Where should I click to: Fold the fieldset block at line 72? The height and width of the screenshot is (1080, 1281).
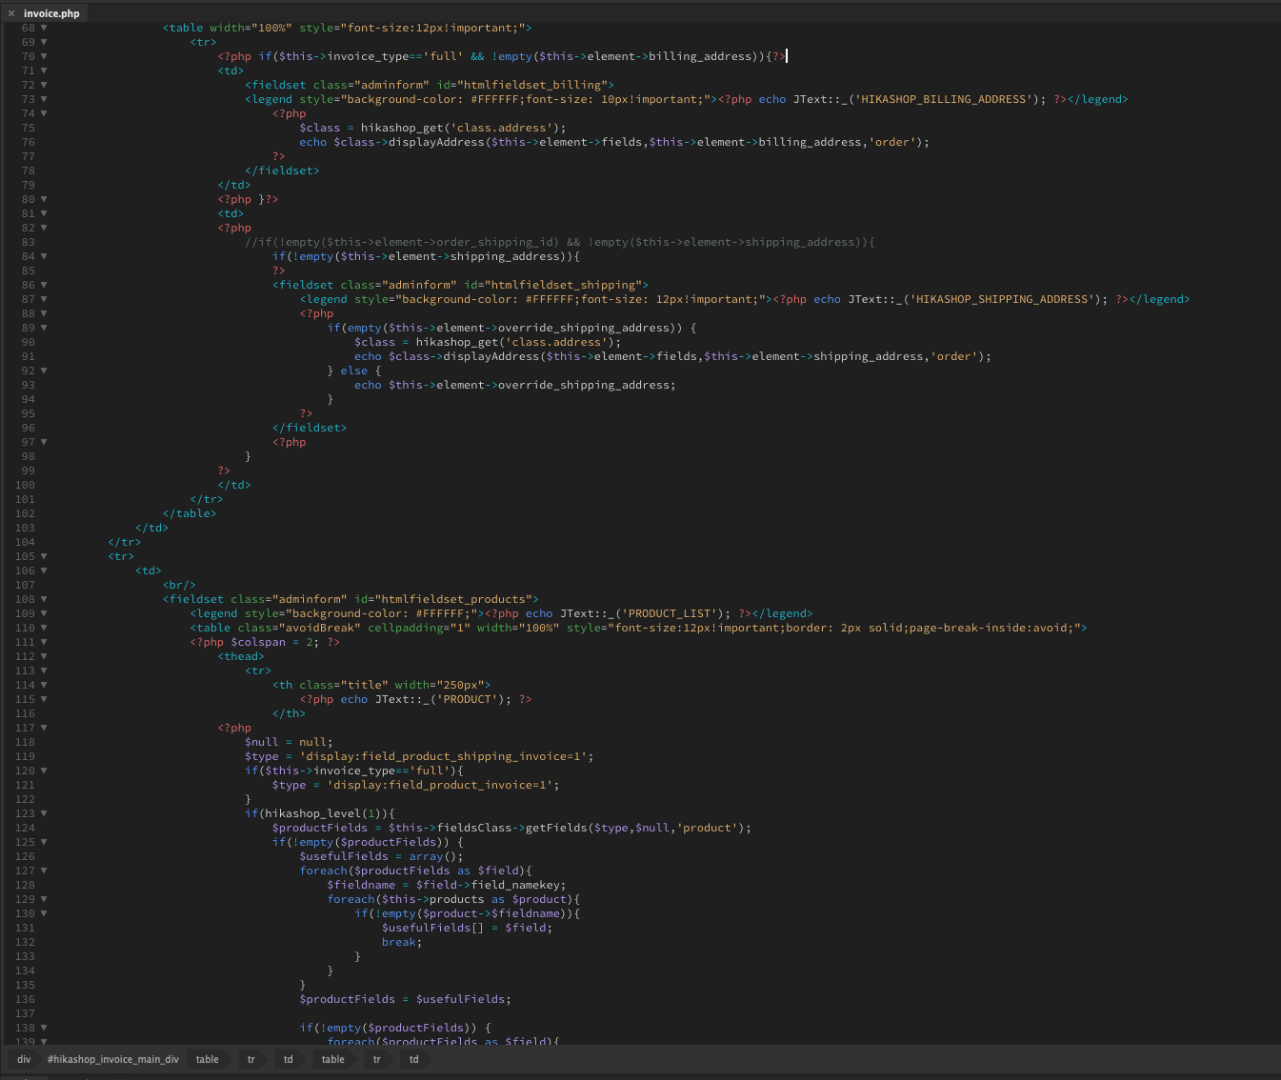pyautogui.click(x=44, y=85)
